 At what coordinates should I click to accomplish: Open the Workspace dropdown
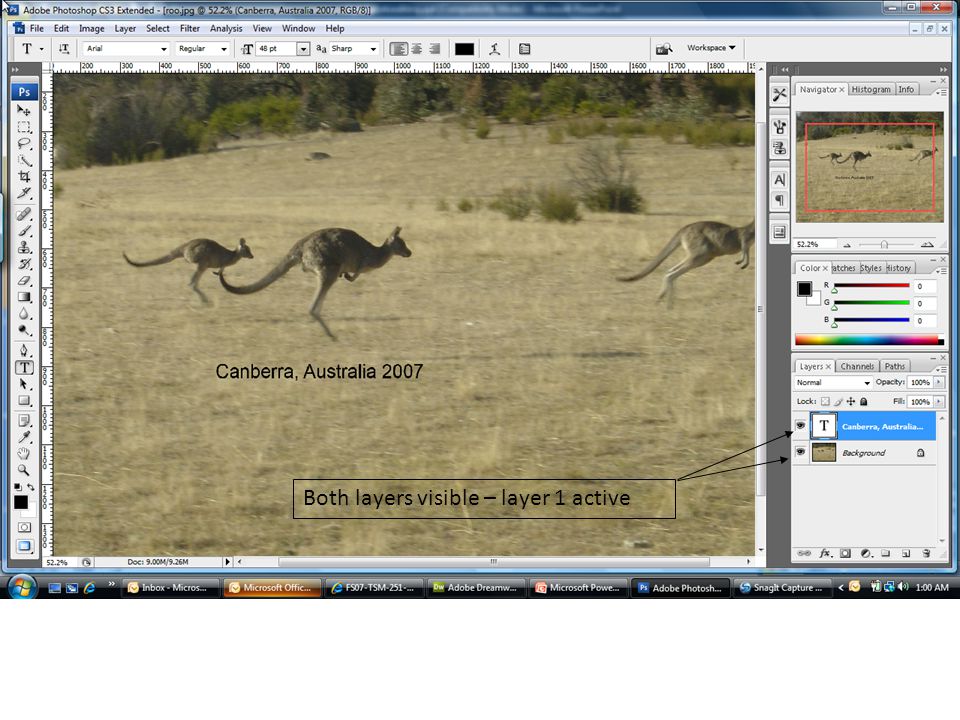click(711, 48)
